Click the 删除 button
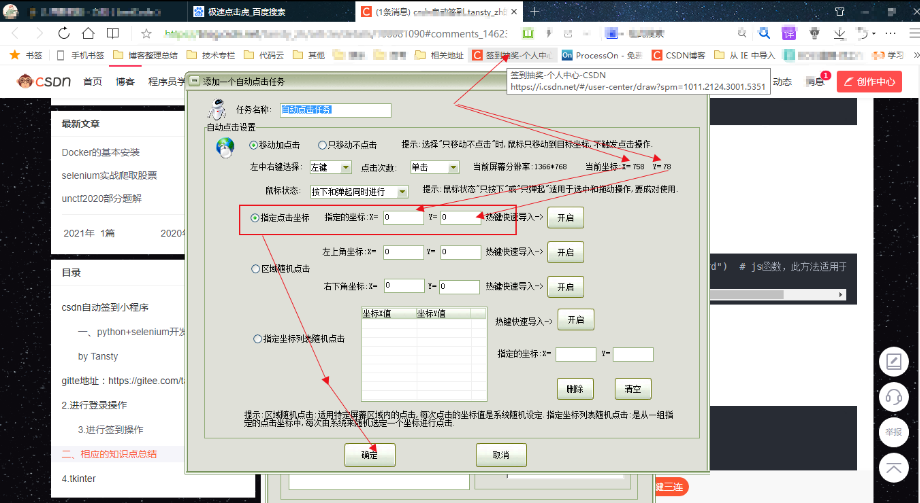The width and height of the screenshot is (920, 503). coord(575,389)
